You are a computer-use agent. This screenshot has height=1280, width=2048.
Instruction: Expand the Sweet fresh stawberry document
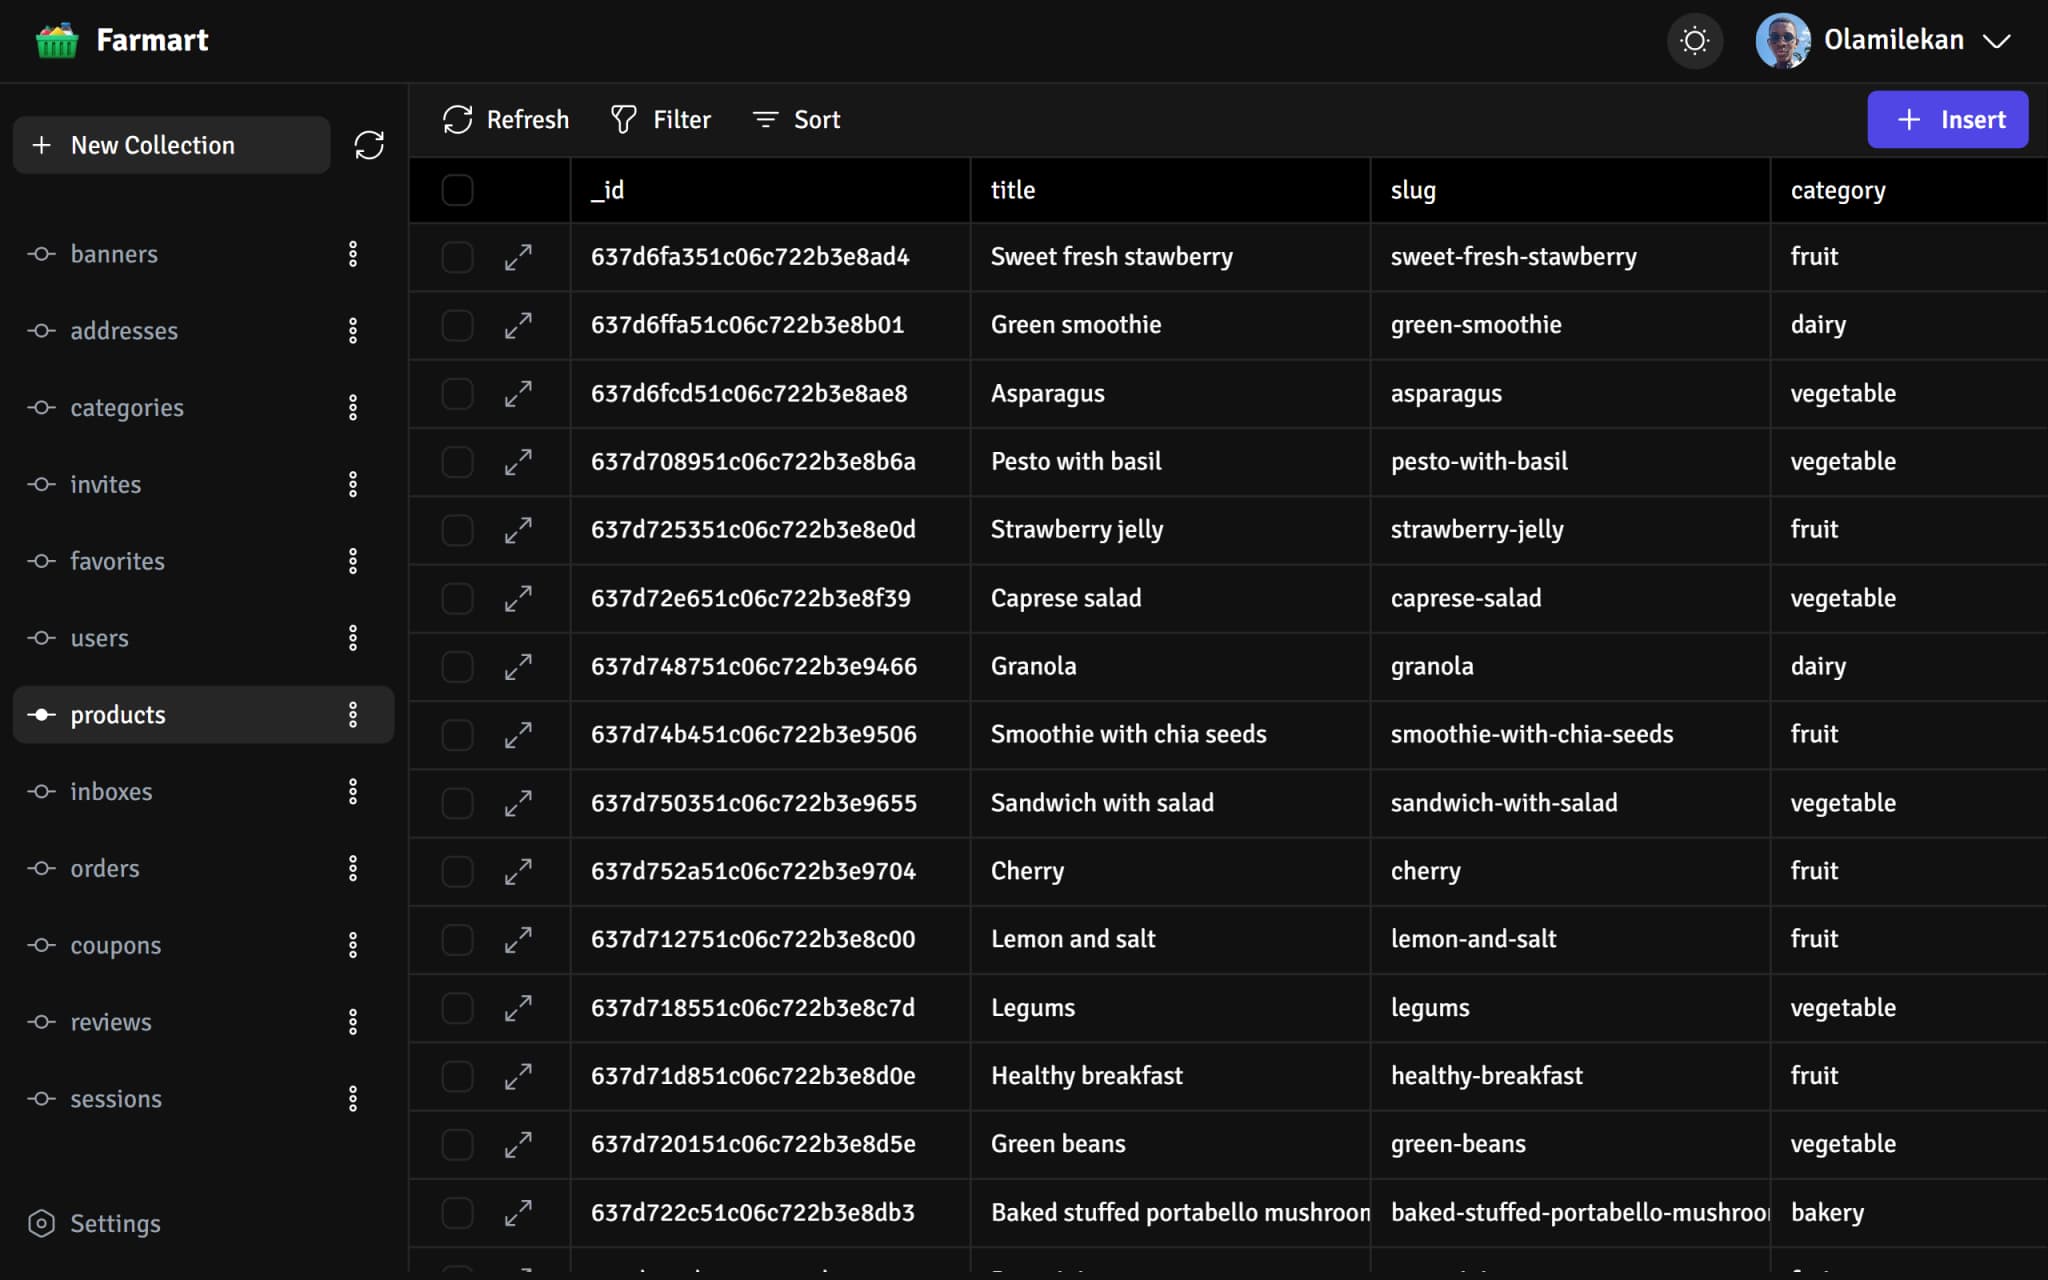tap(518, 257)
